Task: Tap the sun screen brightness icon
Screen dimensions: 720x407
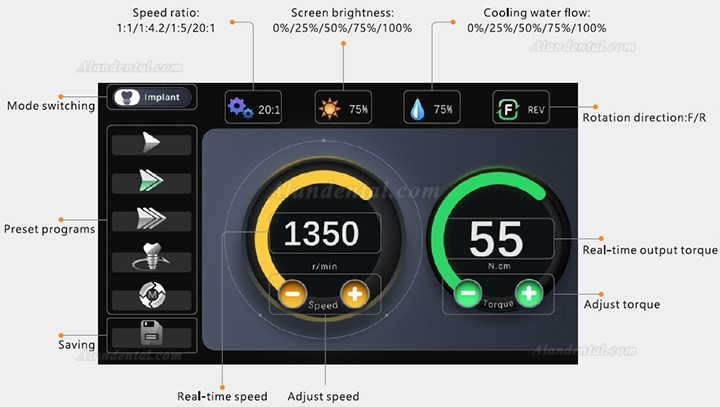Action: pos(330,108)
